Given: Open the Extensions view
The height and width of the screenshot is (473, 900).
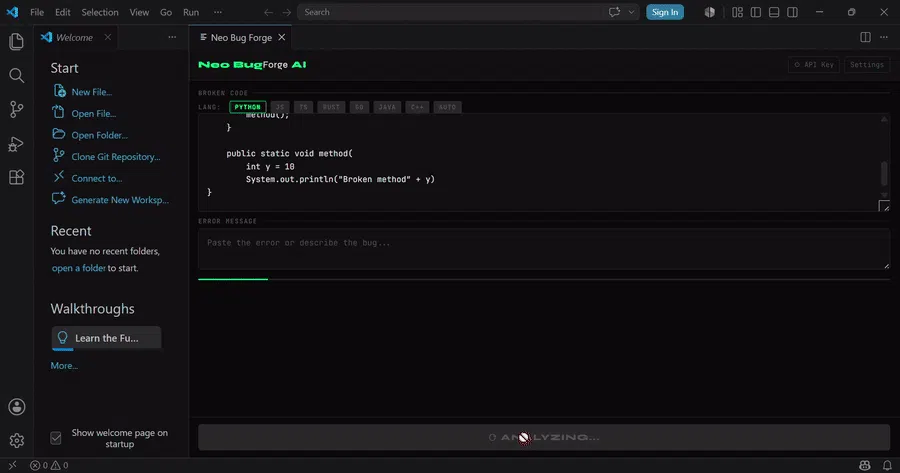Looking at the screenshot, I should pos(16,177).
